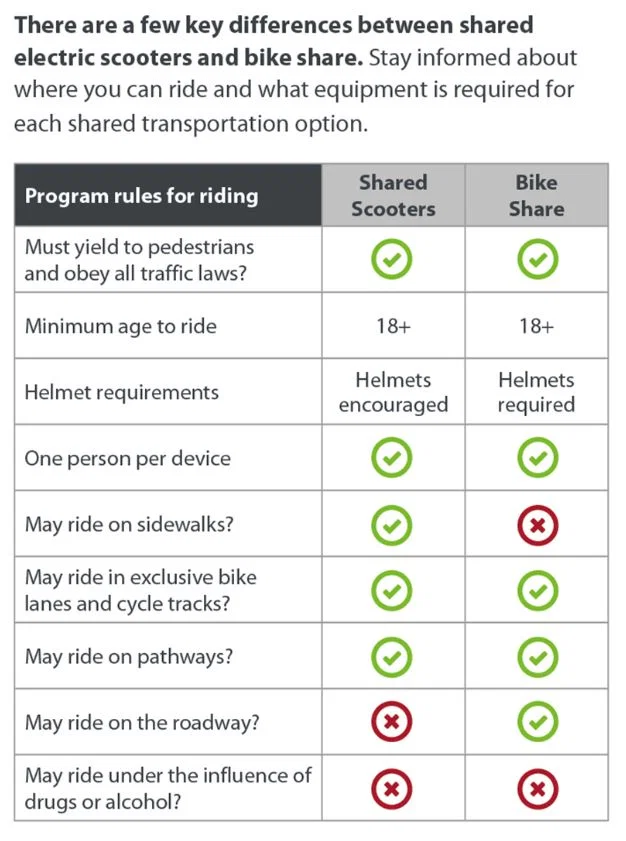Click Shared Scooters pathways green checkmark

392,657
